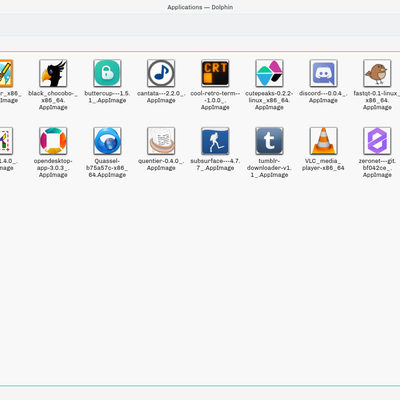The image size is (400, 400).
Task: Click the VLC media player cone icon
Action: (x=323, y=141)
